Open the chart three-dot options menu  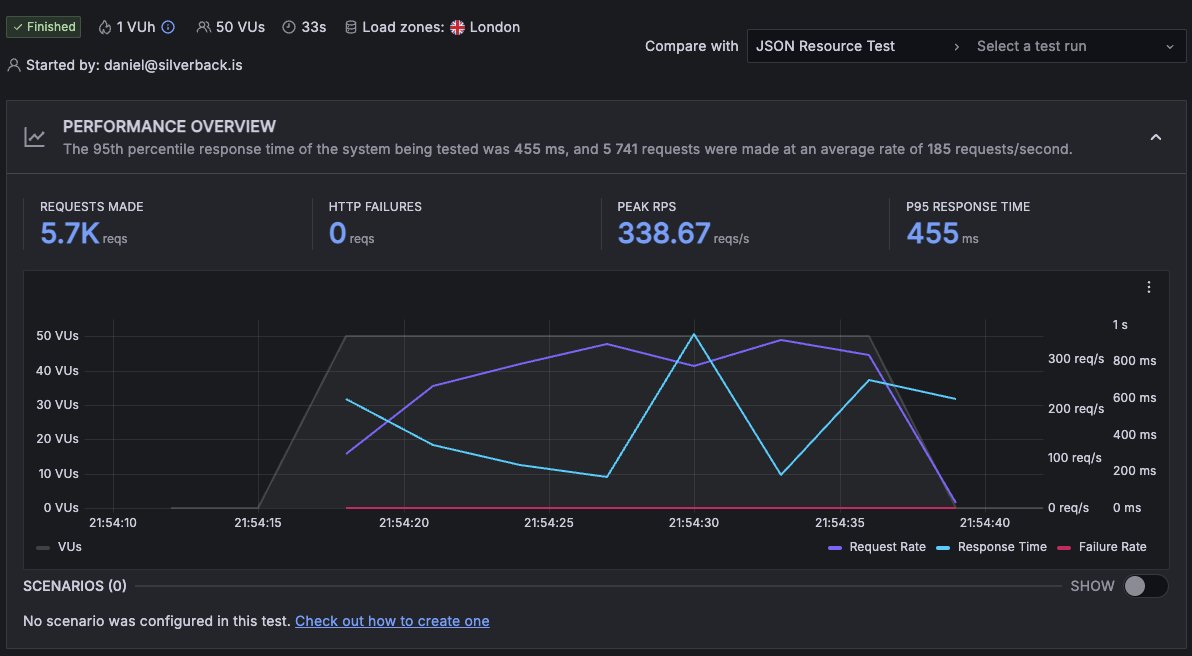click(1149, 287)
